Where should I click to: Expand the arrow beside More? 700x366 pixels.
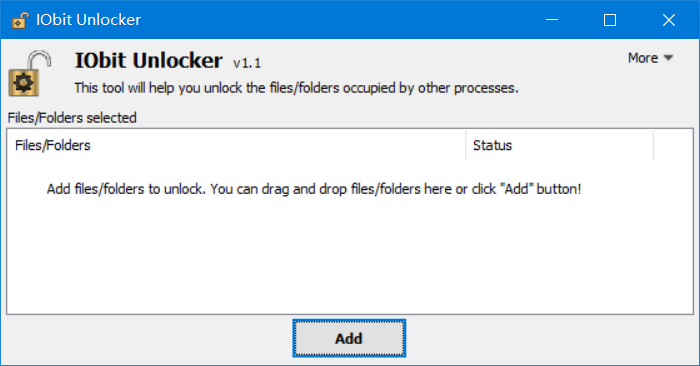tap(668, 58)
